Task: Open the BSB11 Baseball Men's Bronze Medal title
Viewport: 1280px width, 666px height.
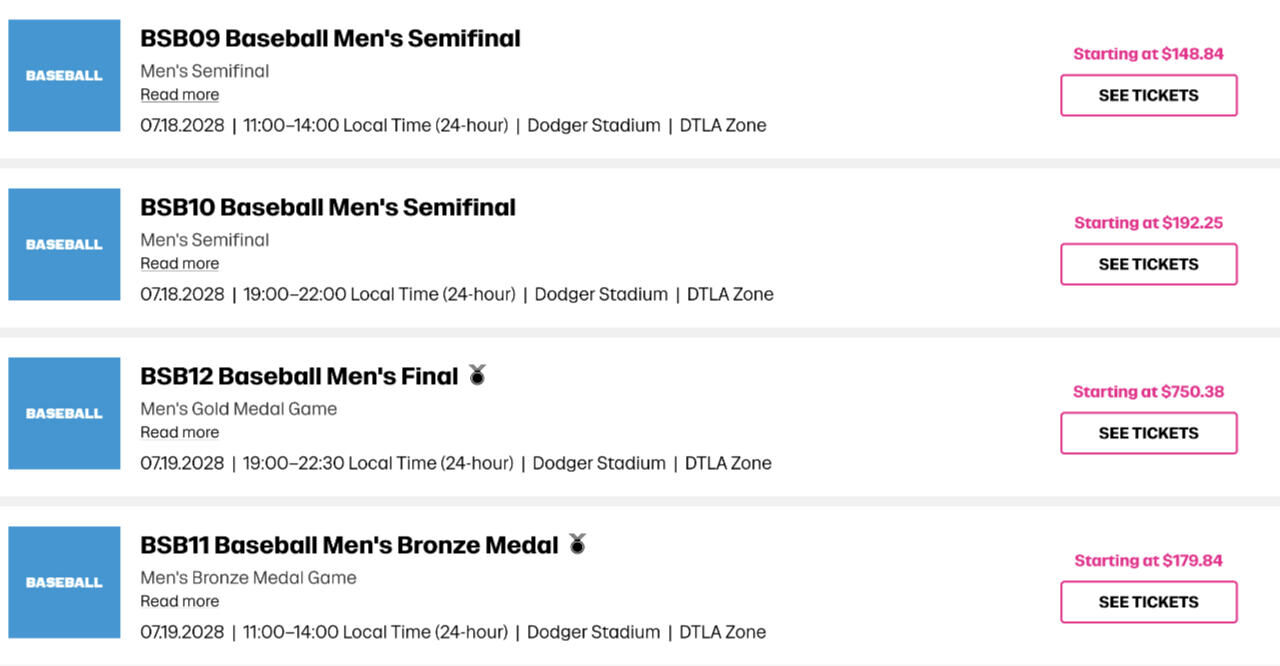Action: (349, 546)
